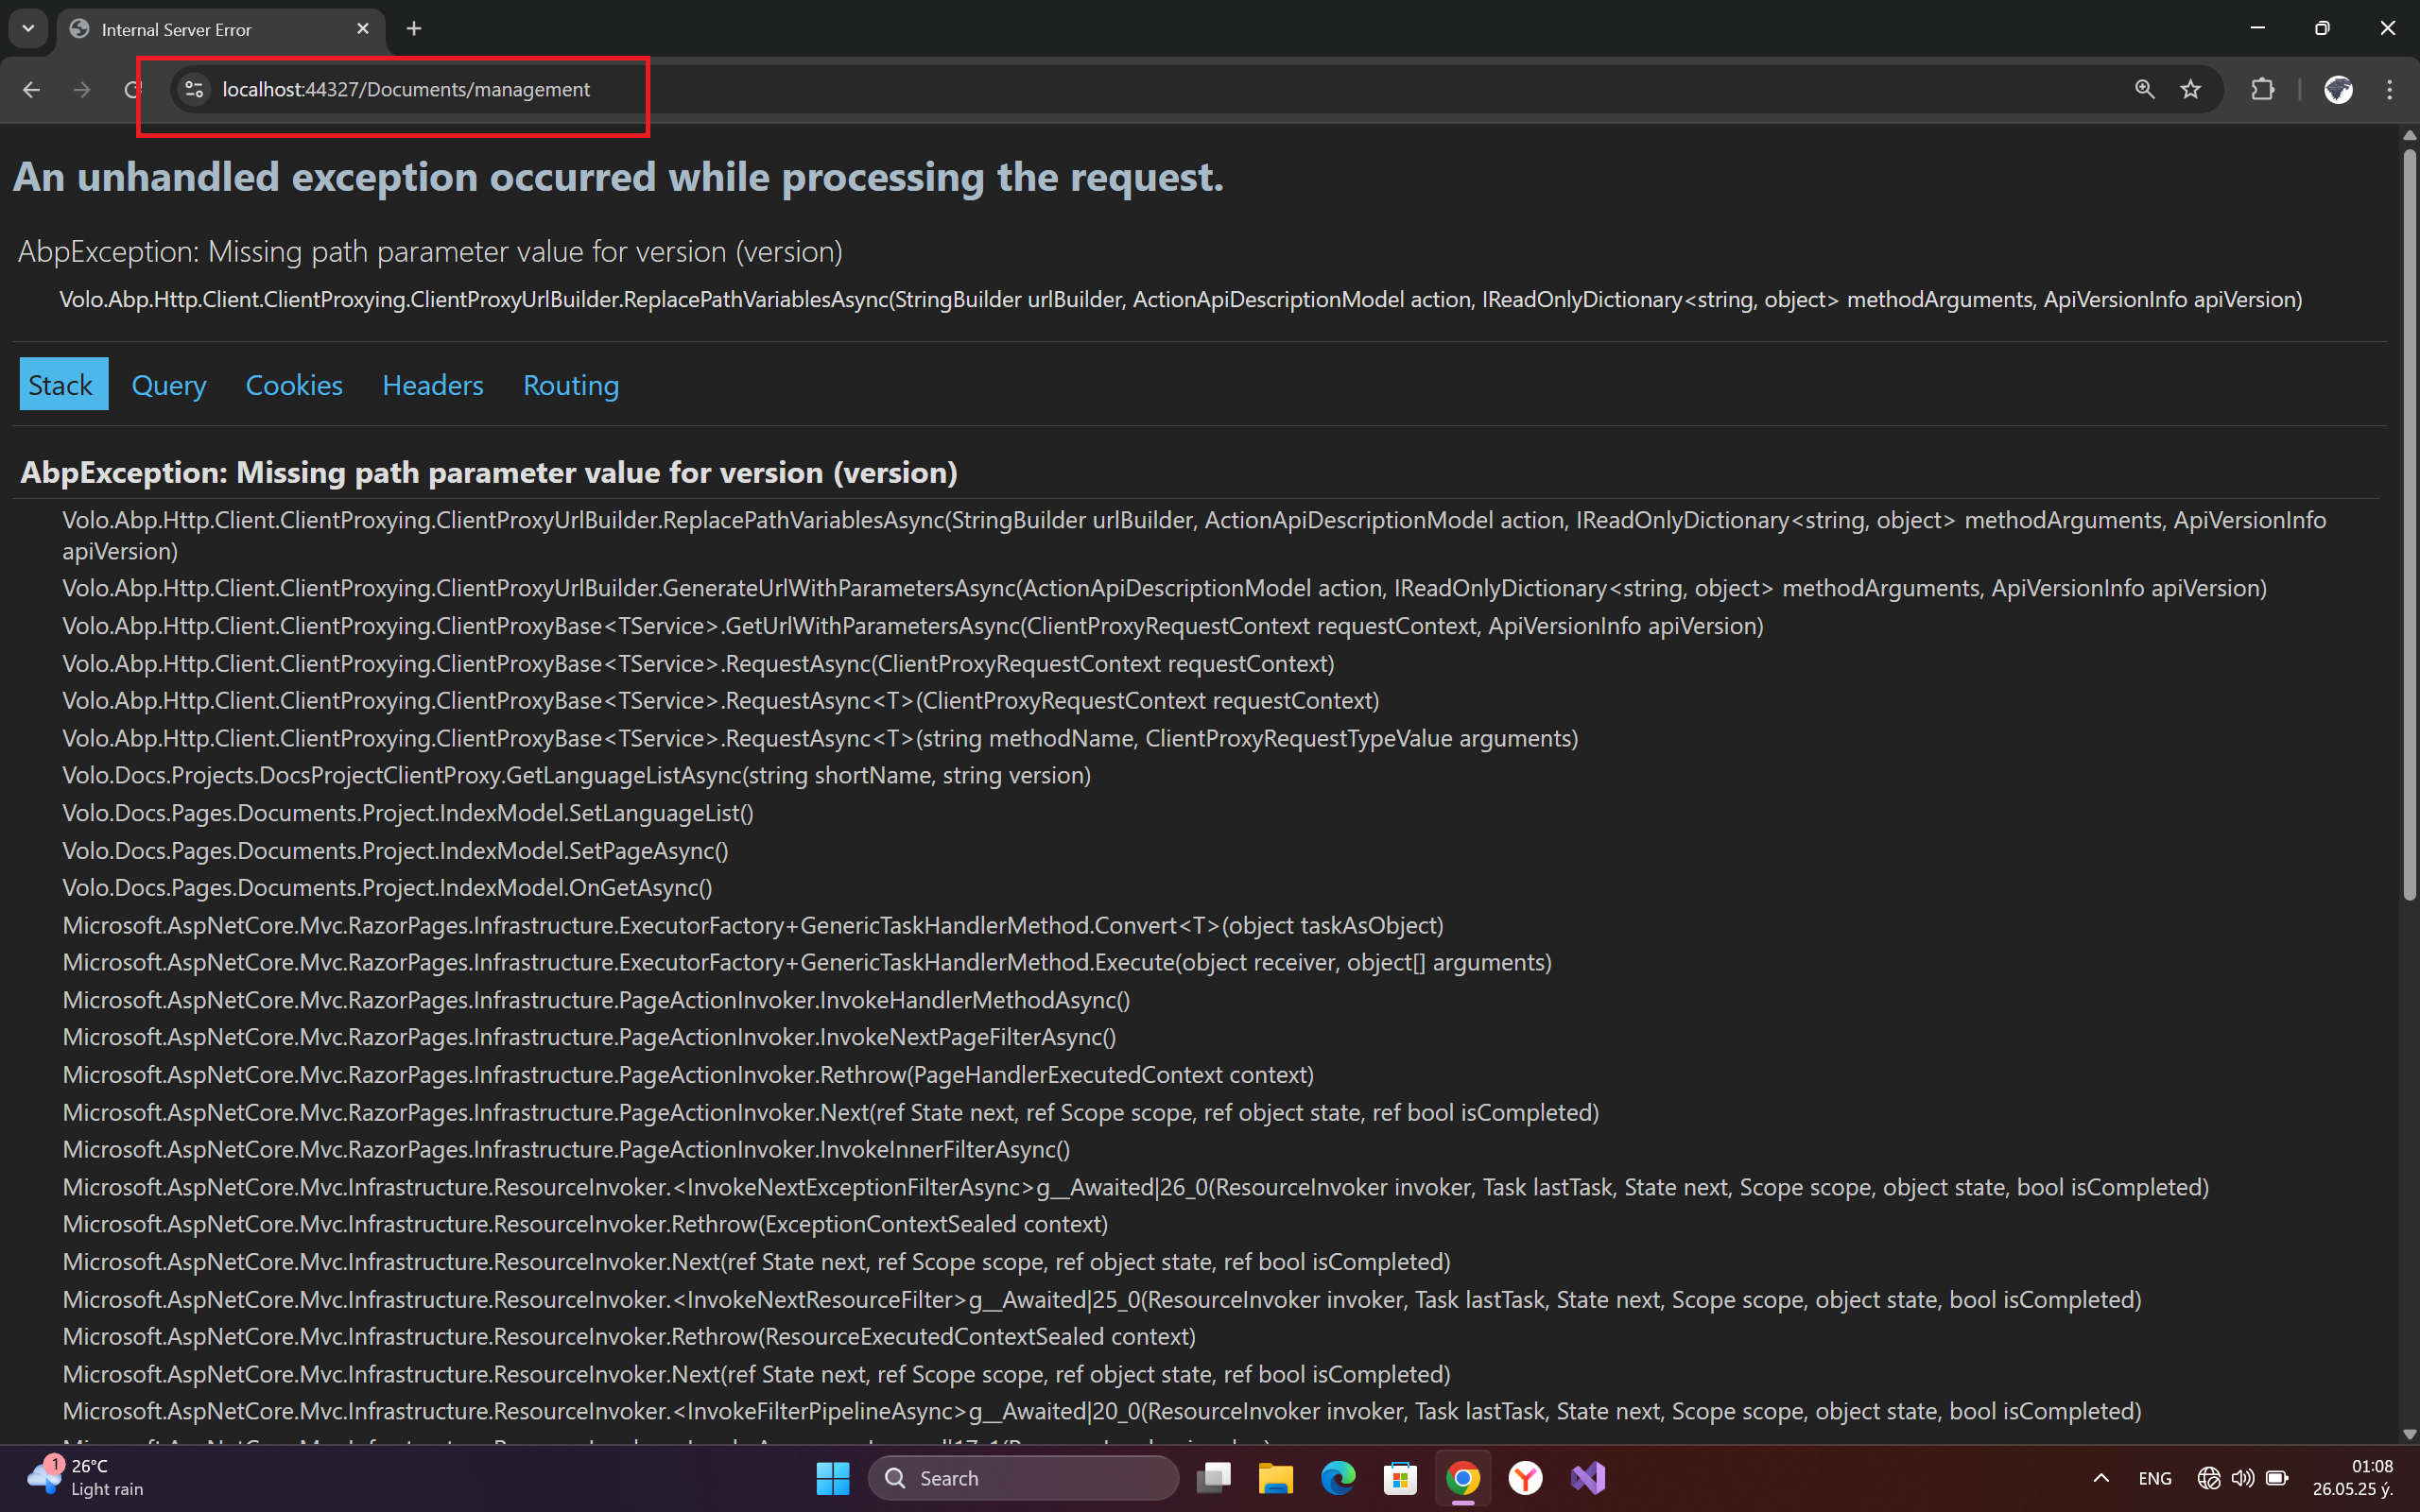Open the Extensions puzzle icon
The width and height of the screenshot is (2420, 1512).
coord(2262,90)
